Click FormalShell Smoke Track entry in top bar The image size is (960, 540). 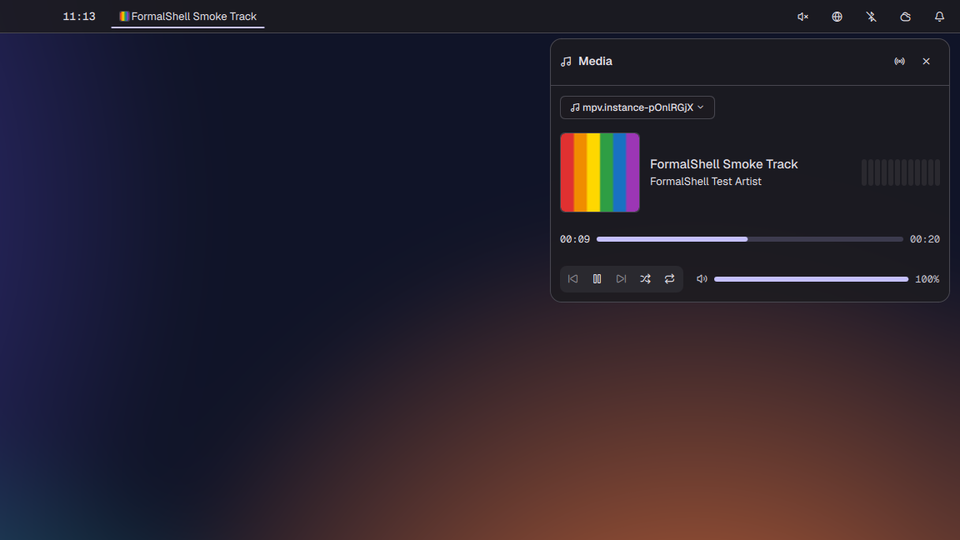(x=188, y=17)
